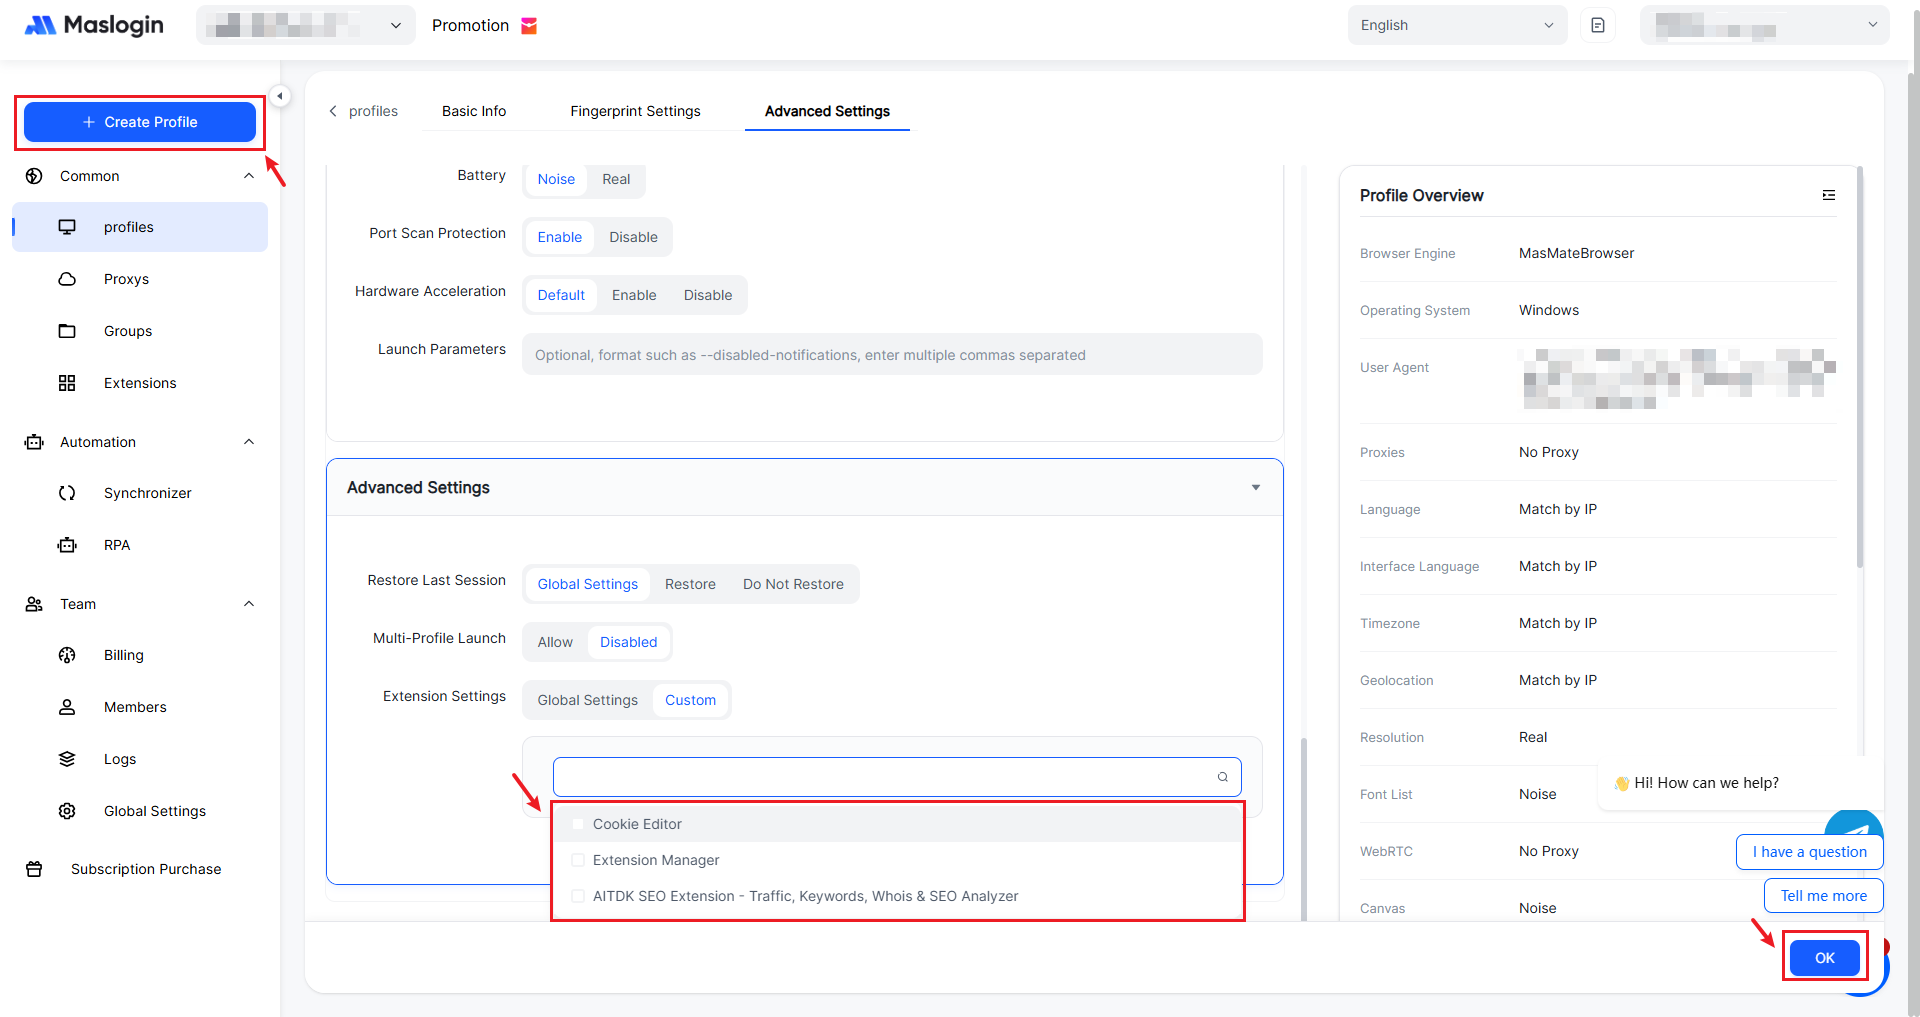Click the Create Profile button
Image resolution: width=1920 pixels, height=1017 pixels.
(x=140, y=122)
